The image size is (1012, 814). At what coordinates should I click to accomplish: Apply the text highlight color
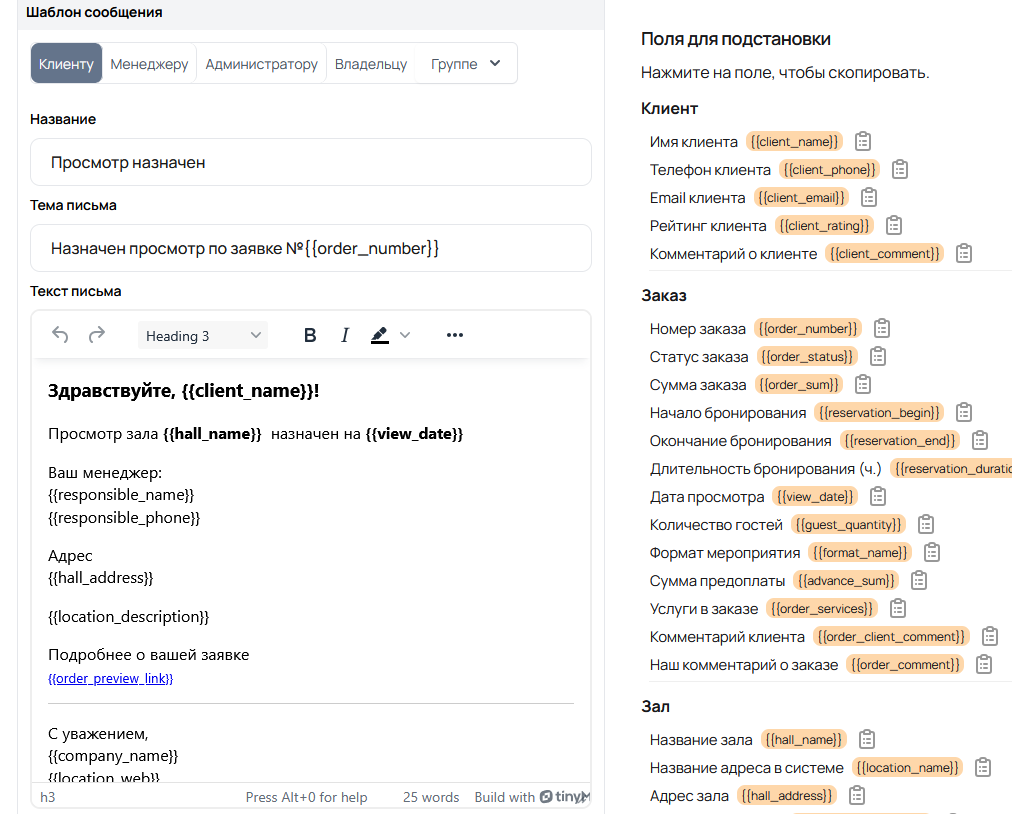point(380,335)
